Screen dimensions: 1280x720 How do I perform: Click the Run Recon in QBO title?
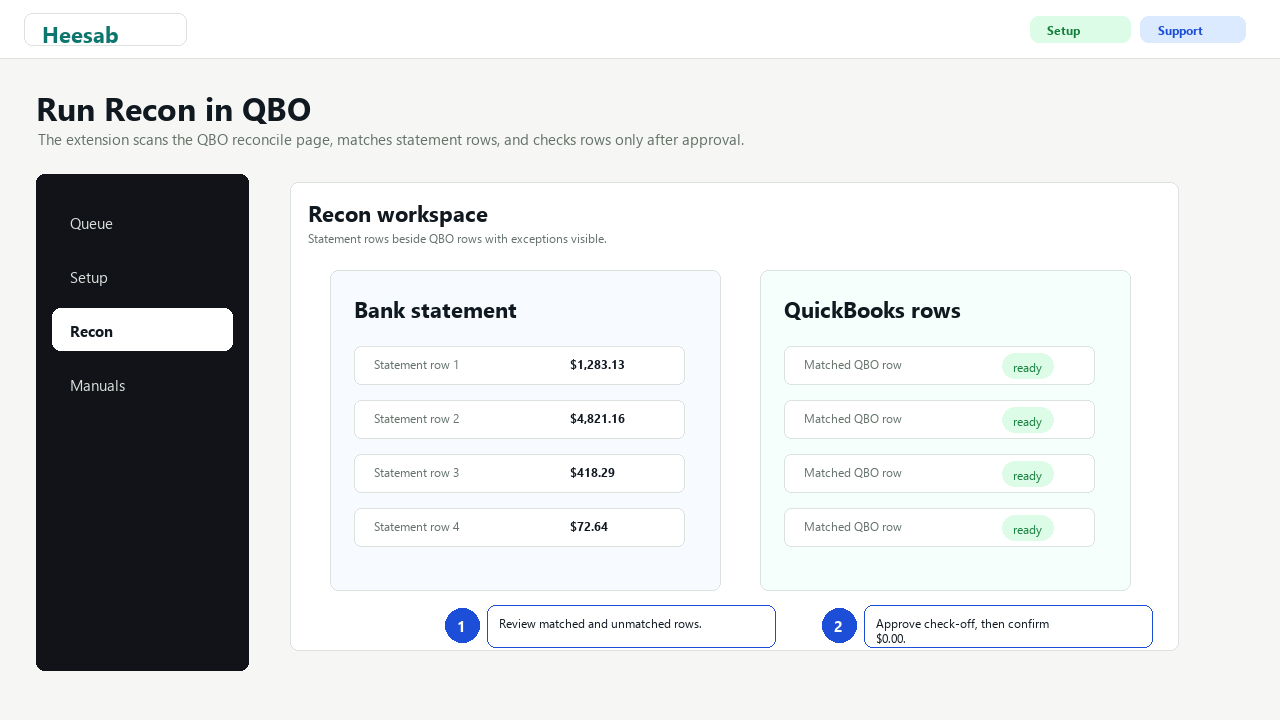174,109
